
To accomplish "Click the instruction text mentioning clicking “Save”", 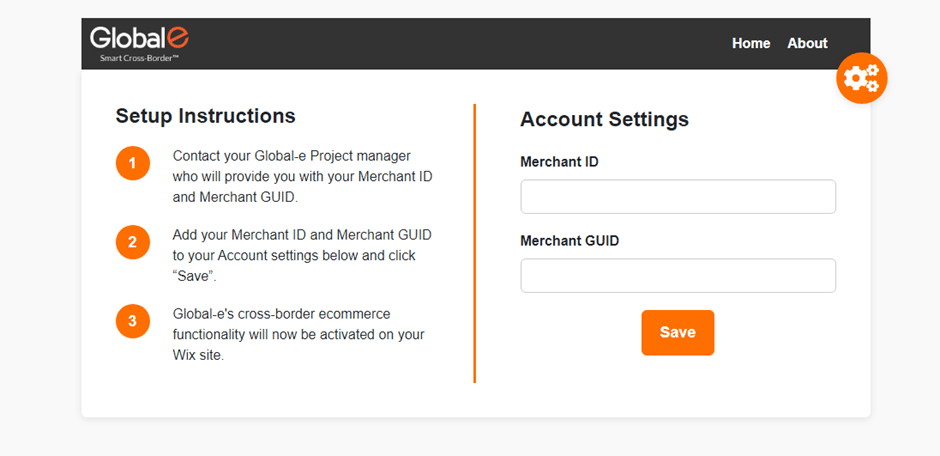I will pos(302,255).
